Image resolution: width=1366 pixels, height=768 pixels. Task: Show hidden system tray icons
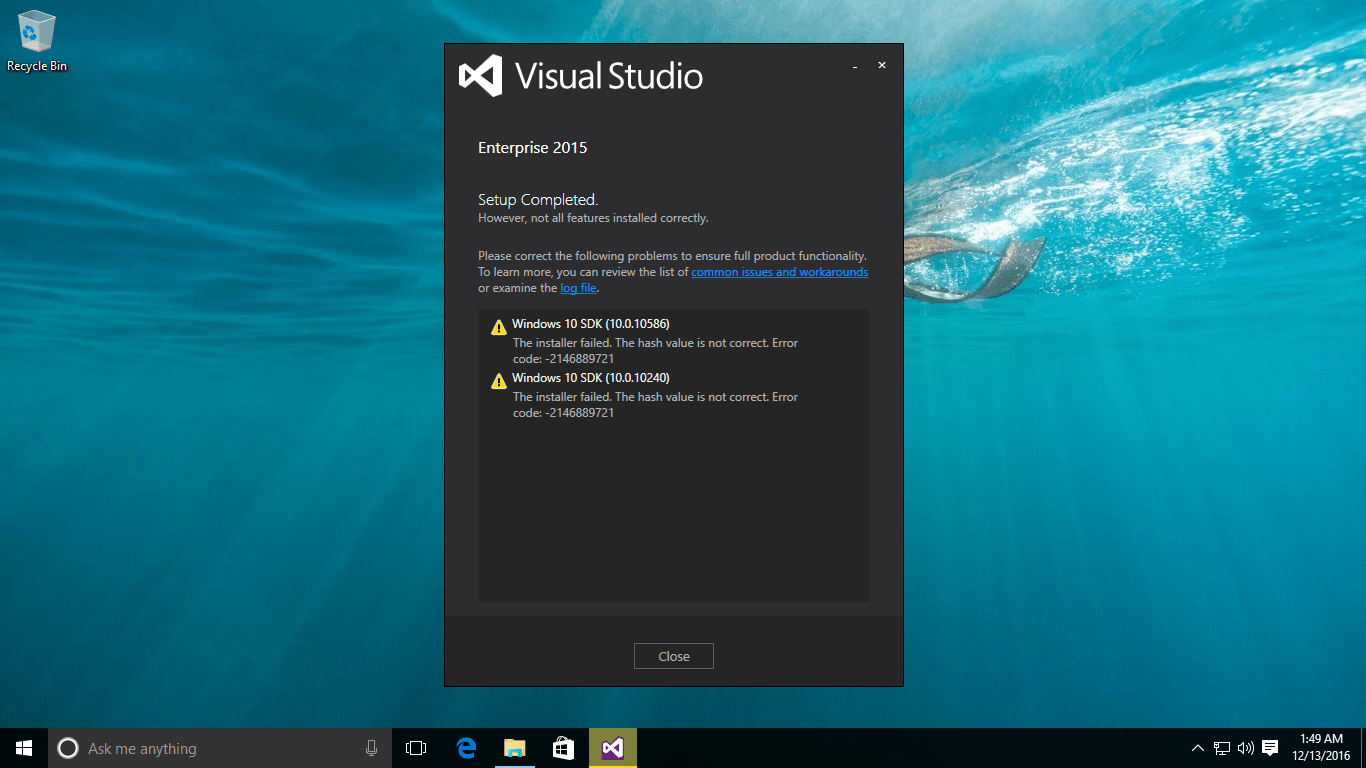pyautogui.click(x=1198, y=748)
